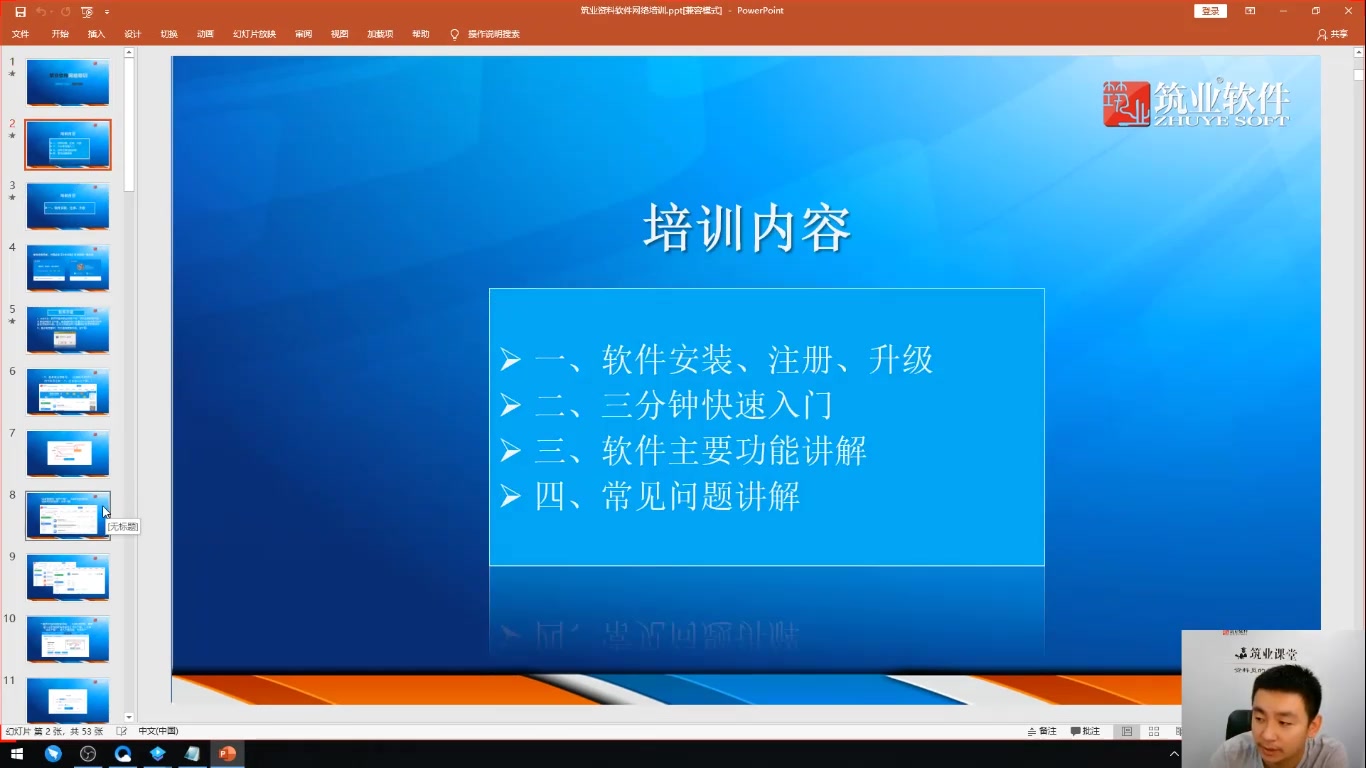Click the scroll-up arrow of the thumbnail pane
The width and height of the screenshot is (1366, 768).
click(x=129, y=52)
